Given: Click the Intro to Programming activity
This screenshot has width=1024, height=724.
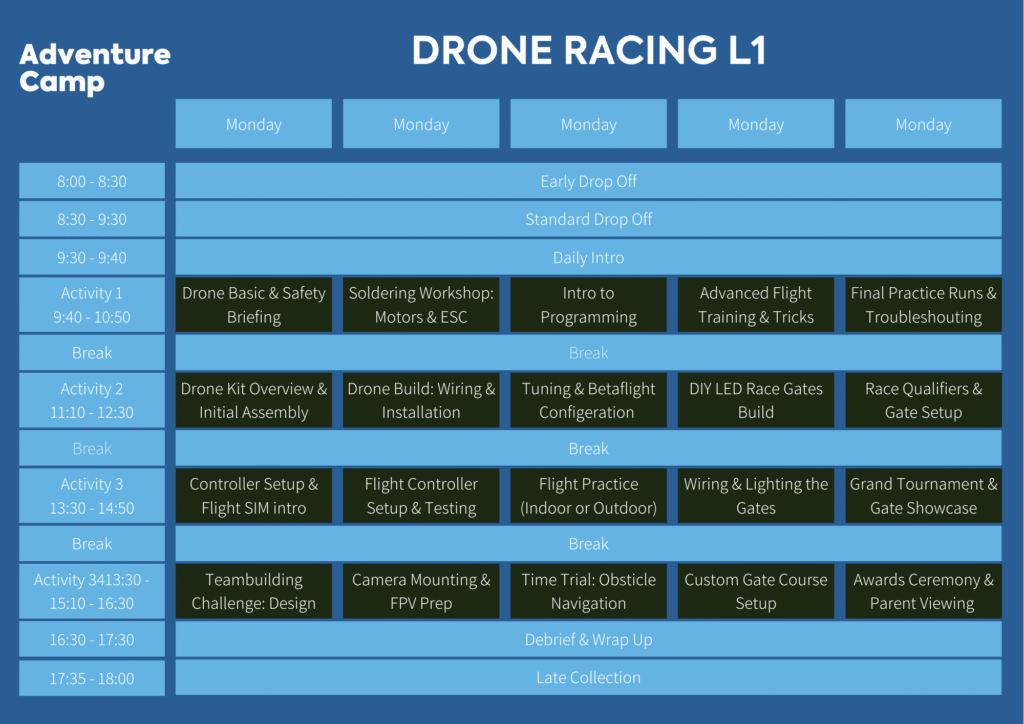Looking at the screenshot, I should coord(588,305).
